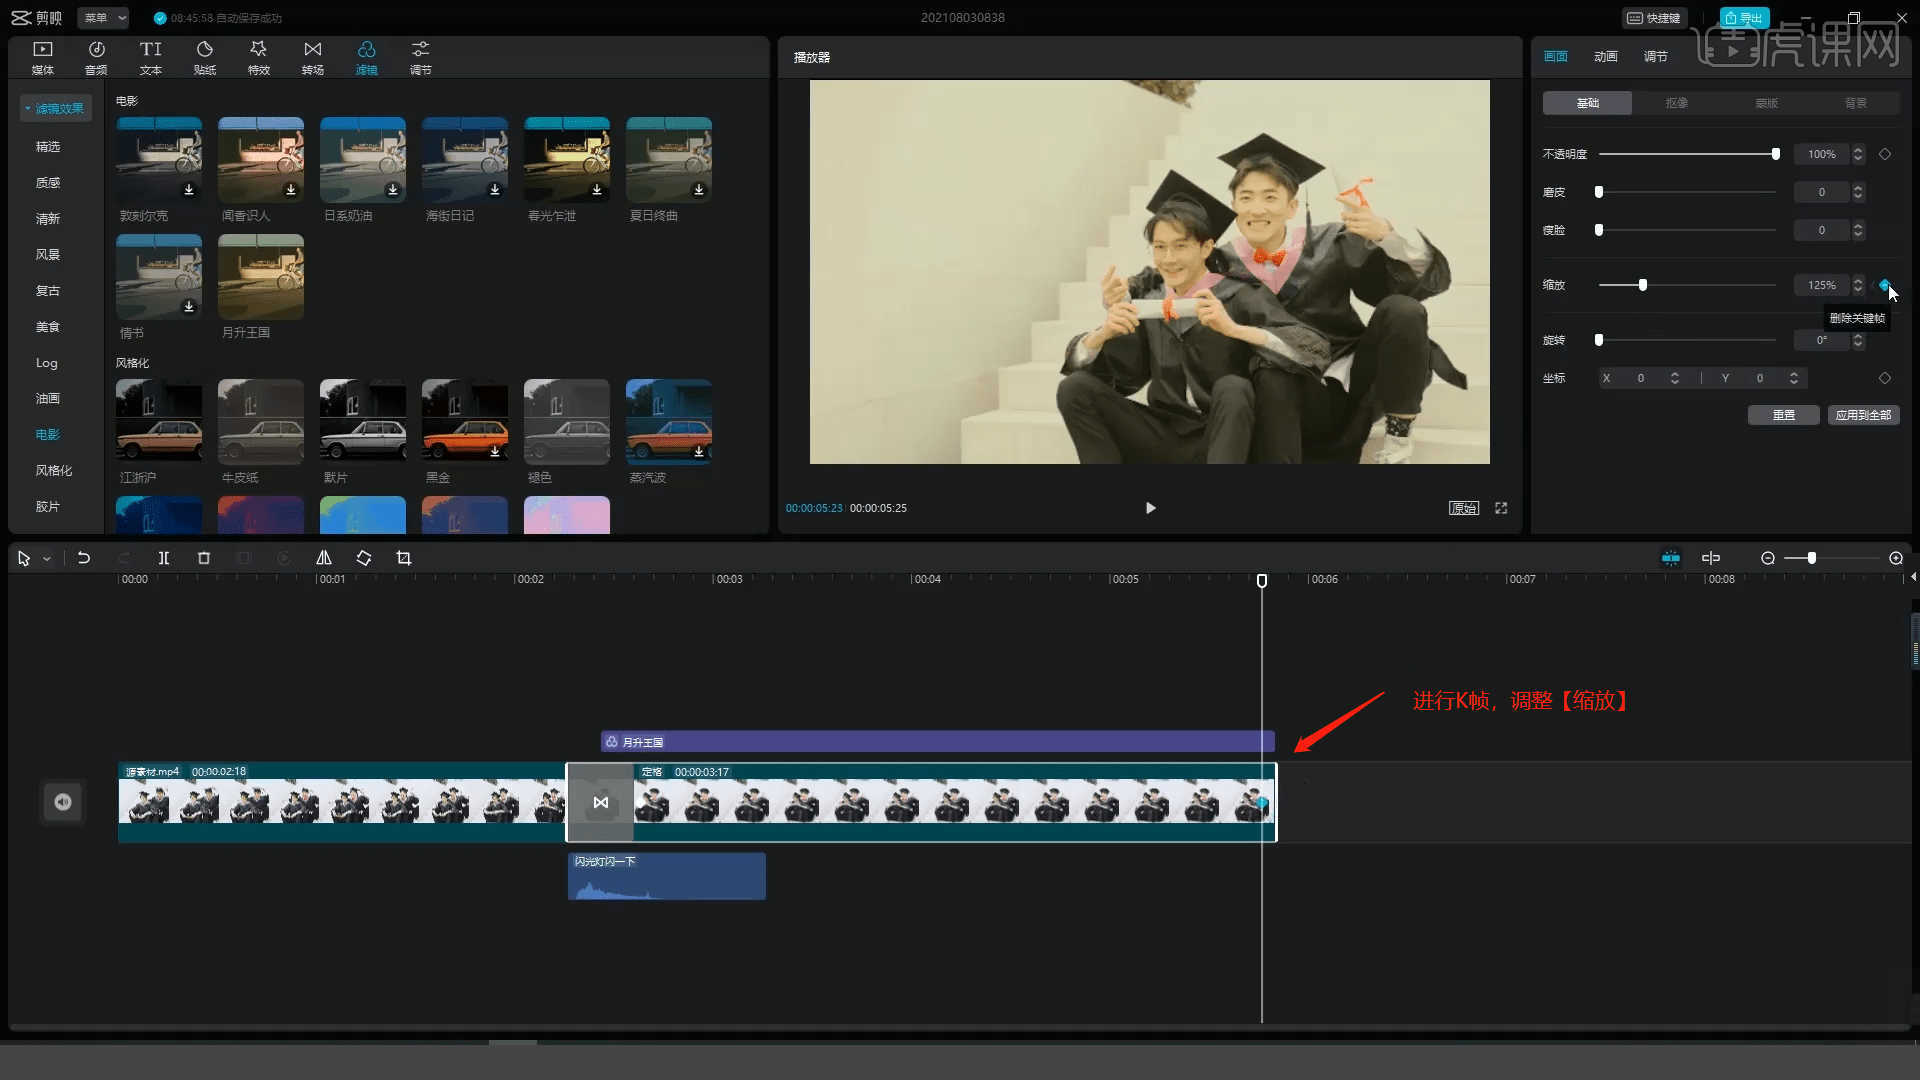Enter fullscreen preview in the player
Viewport: 1920px width, 1080px height.
pos(1501,508)
